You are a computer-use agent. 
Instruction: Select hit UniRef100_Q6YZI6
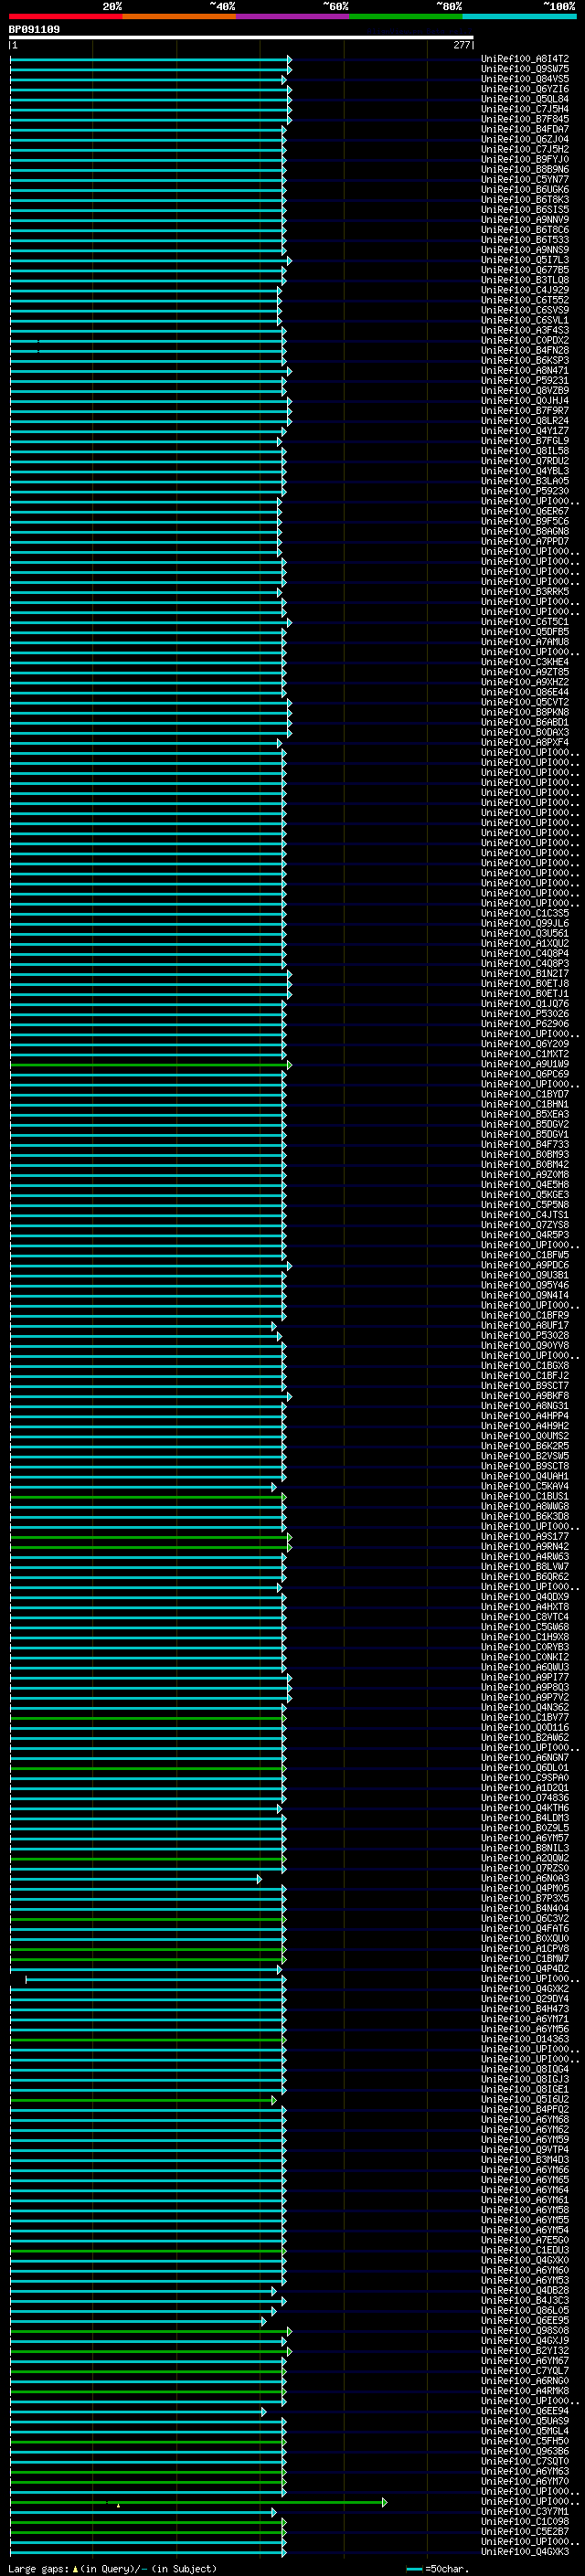[525, 89]
